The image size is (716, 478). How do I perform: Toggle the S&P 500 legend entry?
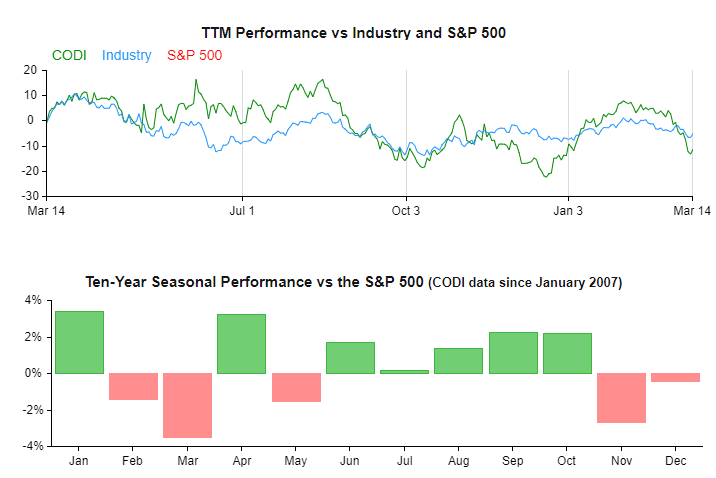pos(194,54)
